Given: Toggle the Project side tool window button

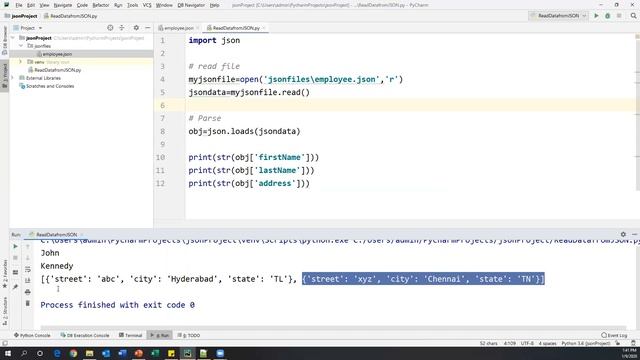Looking at the screenshot, I should point(4,76).
